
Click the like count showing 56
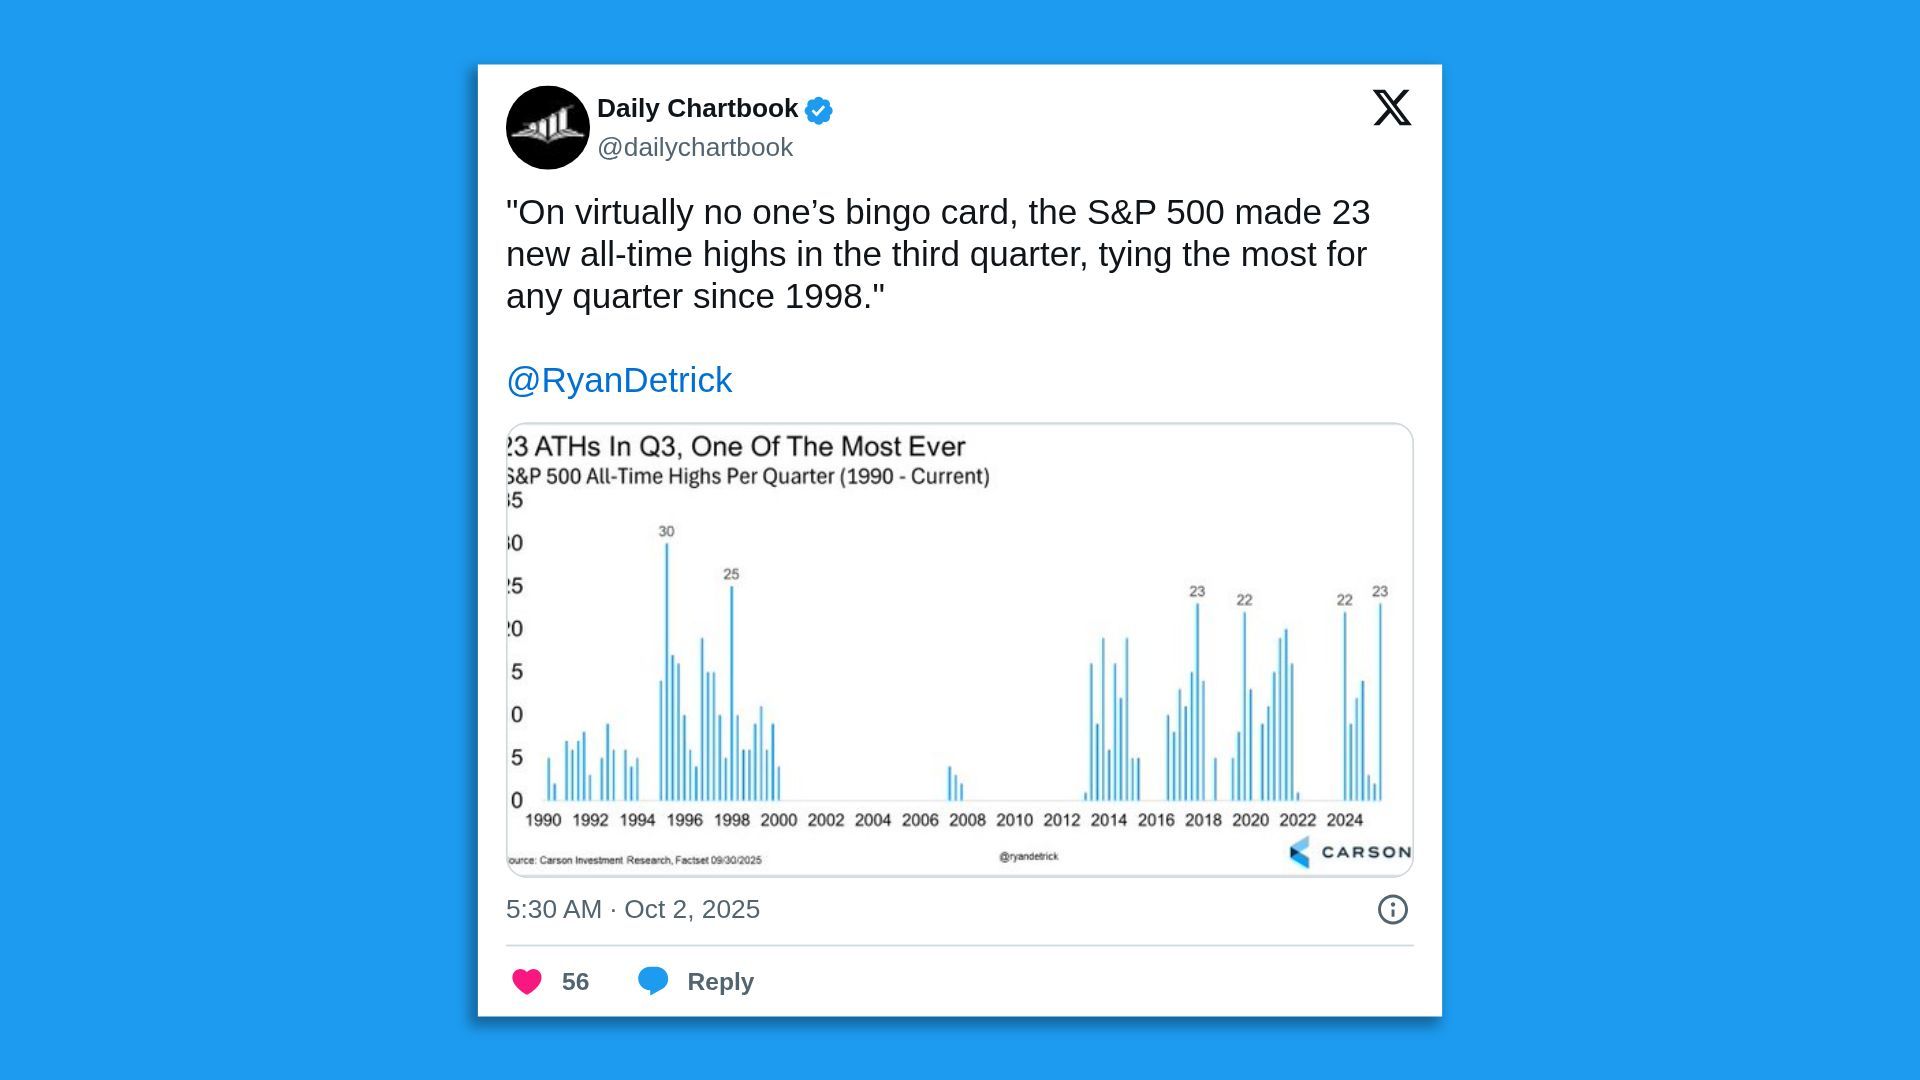[575, 982]
